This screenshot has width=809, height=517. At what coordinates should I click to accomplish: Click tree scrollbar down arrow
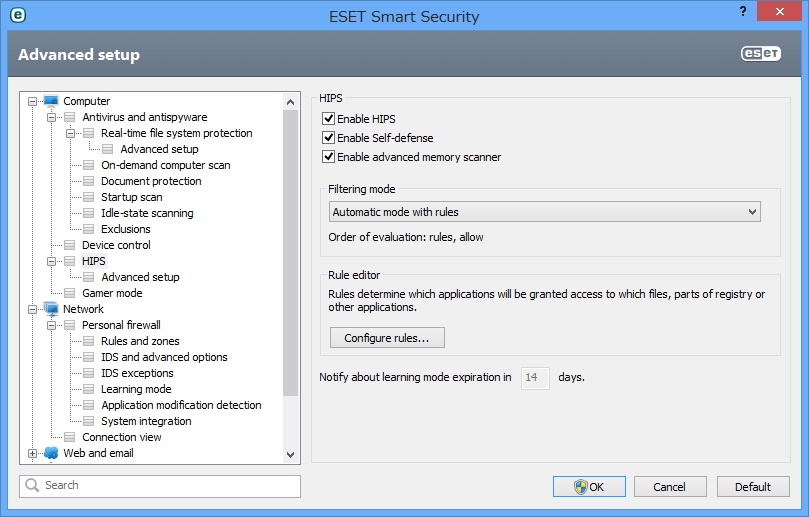290,455
